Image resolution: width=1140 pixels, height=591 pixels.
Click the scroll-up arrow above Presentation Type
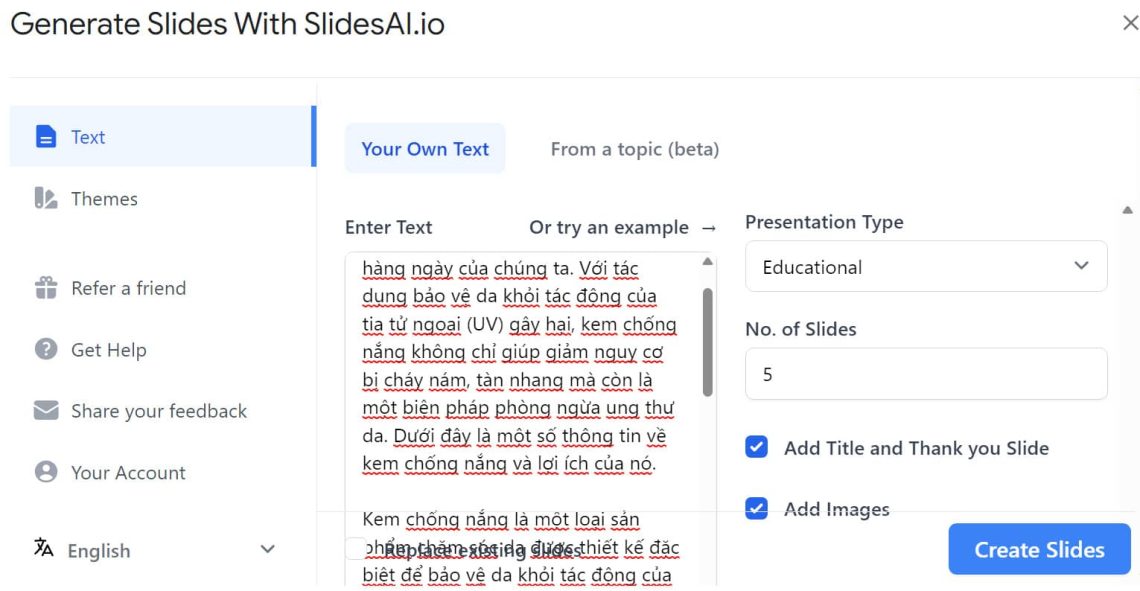pyautogui.click(x=1128, y=210)
